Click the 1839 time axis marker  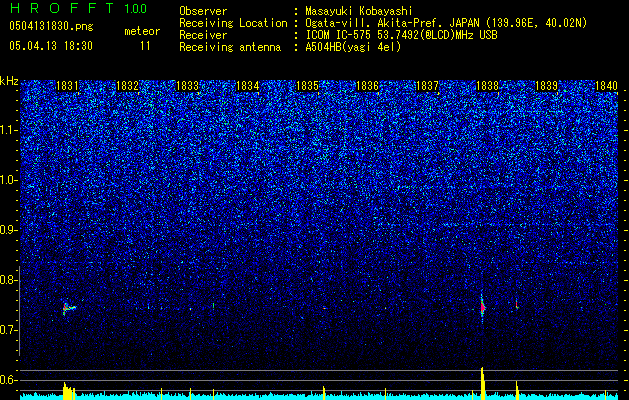point(547,86)
